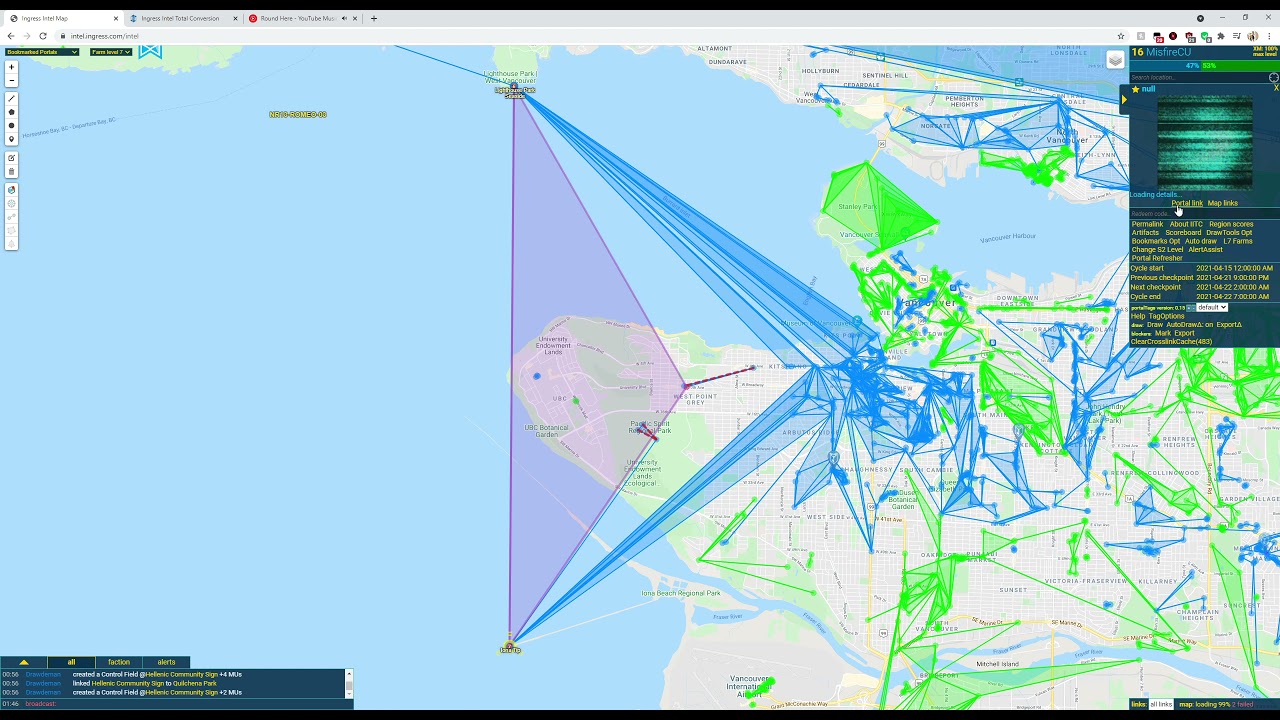The image size is (1280, 720).
Task: Open a new browser tab
Action: point(374,18)
